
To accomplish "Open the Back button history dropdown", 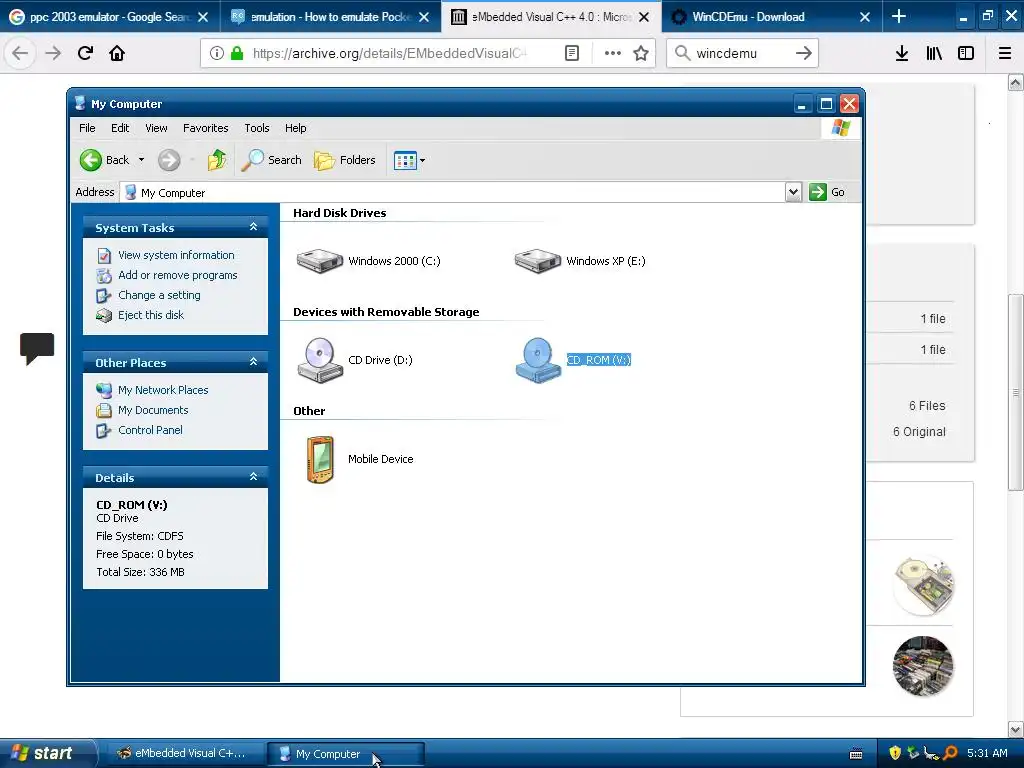I will tap(141, 160).
